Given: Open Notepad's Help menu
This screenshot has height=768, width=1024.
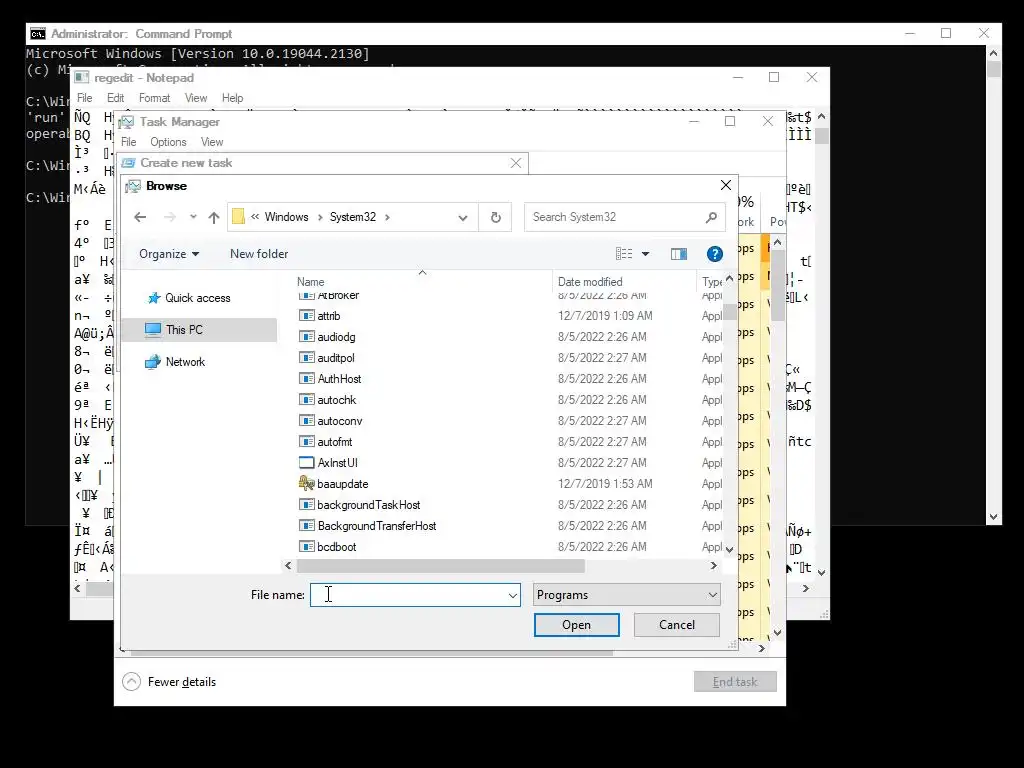Looking at the screenshot, I should pos(232,98).
